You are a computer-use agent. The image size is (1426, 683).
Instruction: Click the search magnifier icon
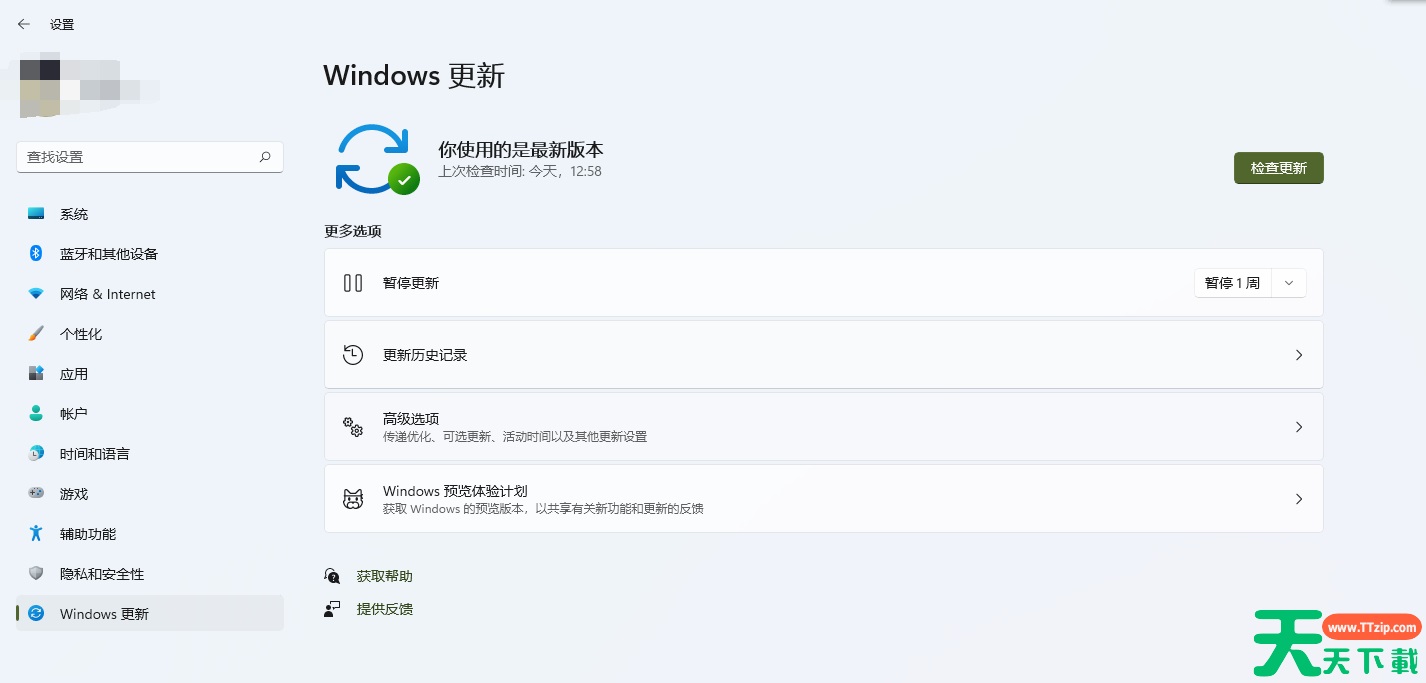point(265,157)
